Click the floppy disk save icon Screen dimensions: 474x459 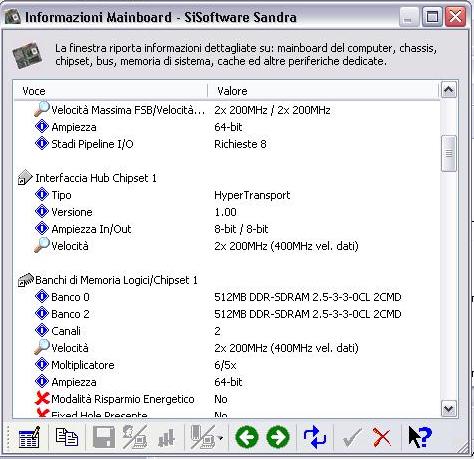104,437
